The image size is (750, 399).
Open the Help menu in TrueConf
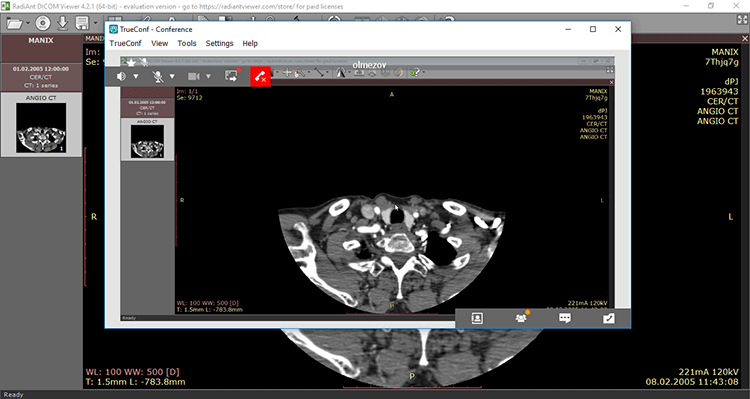click(x=250, y=43)
